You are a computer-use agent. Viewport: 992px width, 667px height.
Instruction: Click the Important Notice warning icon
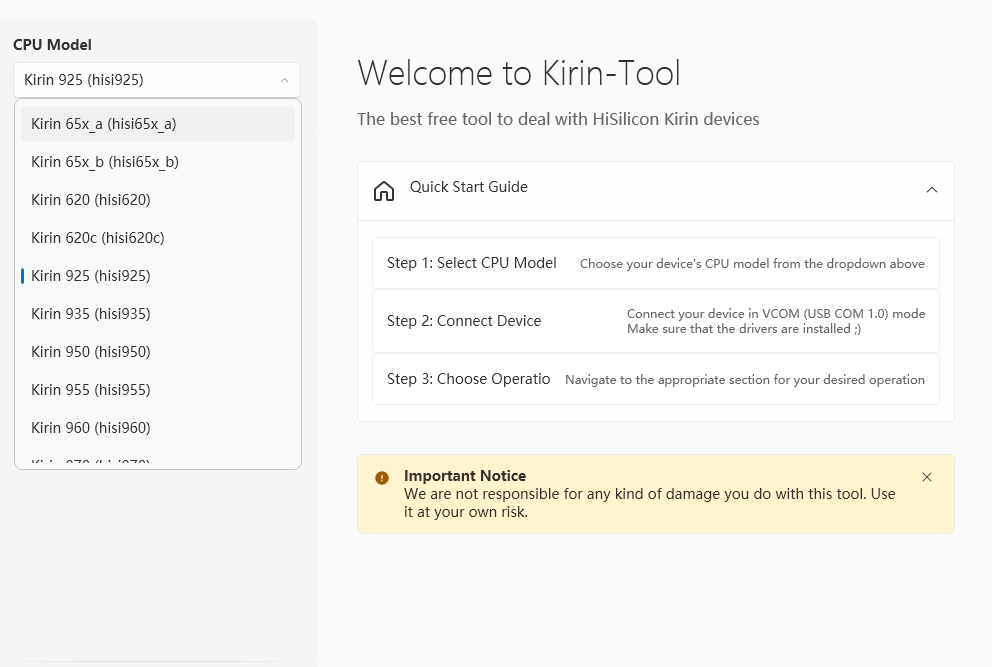pos(382,478)
